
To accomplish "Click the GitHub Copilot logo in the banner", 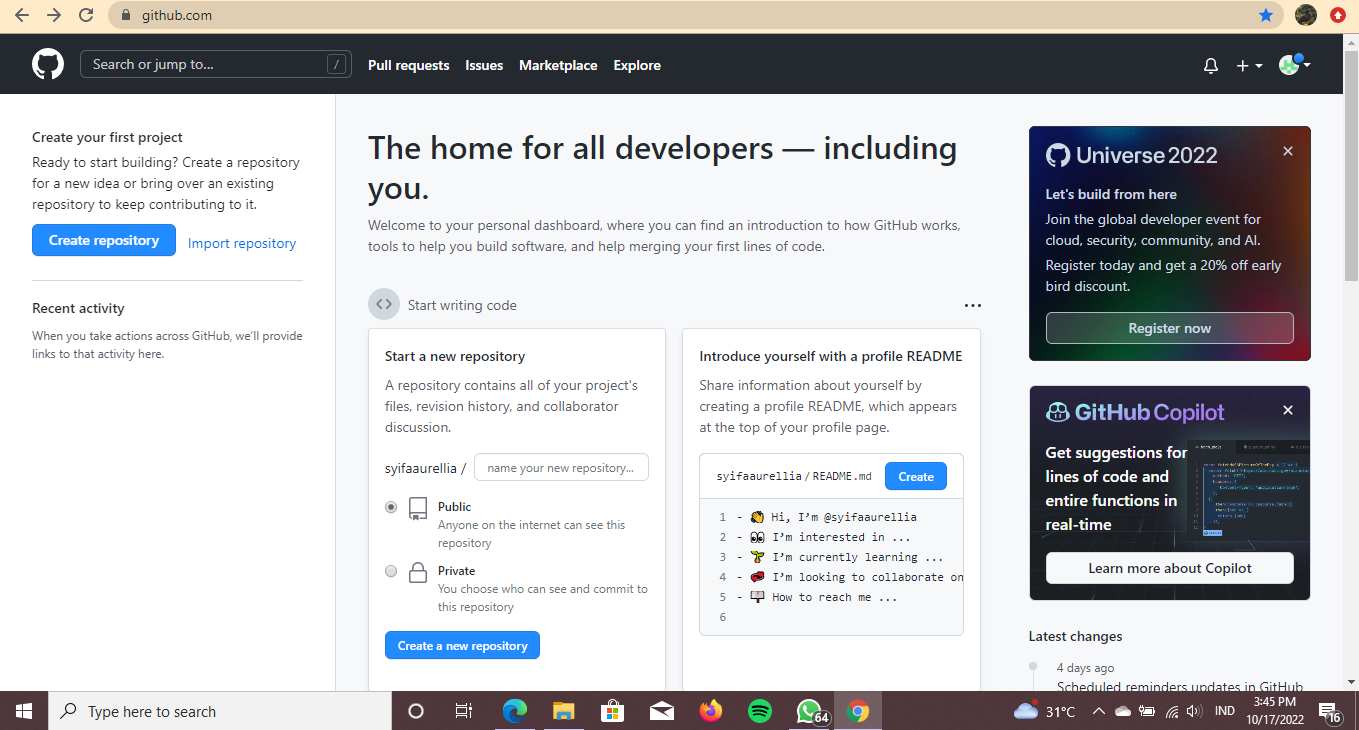I will tap(1059, 411).
